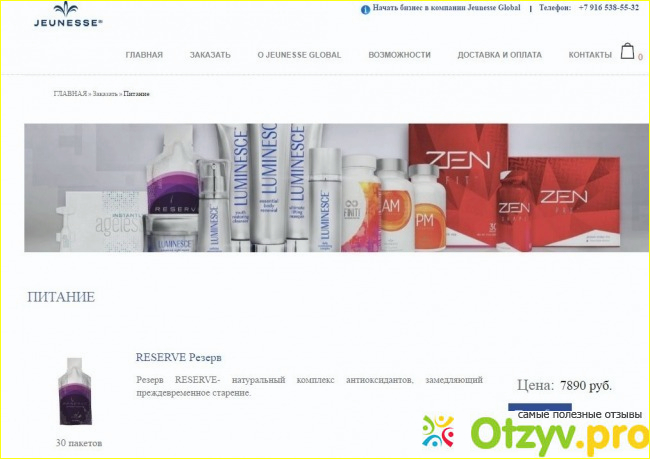Viewport: 650px width, 459px height.
Task: Click the info icon beside business link
Action: point(365,8)
